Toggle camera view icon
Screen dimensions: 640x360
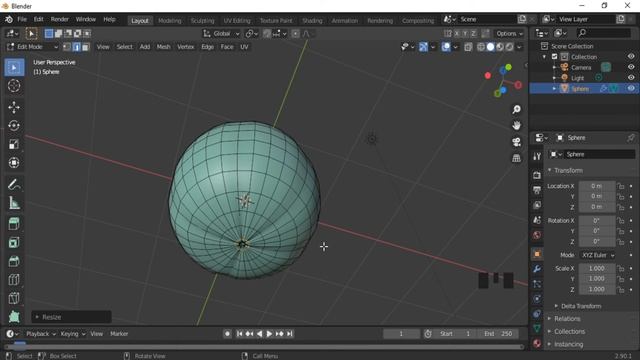point(516,142)
